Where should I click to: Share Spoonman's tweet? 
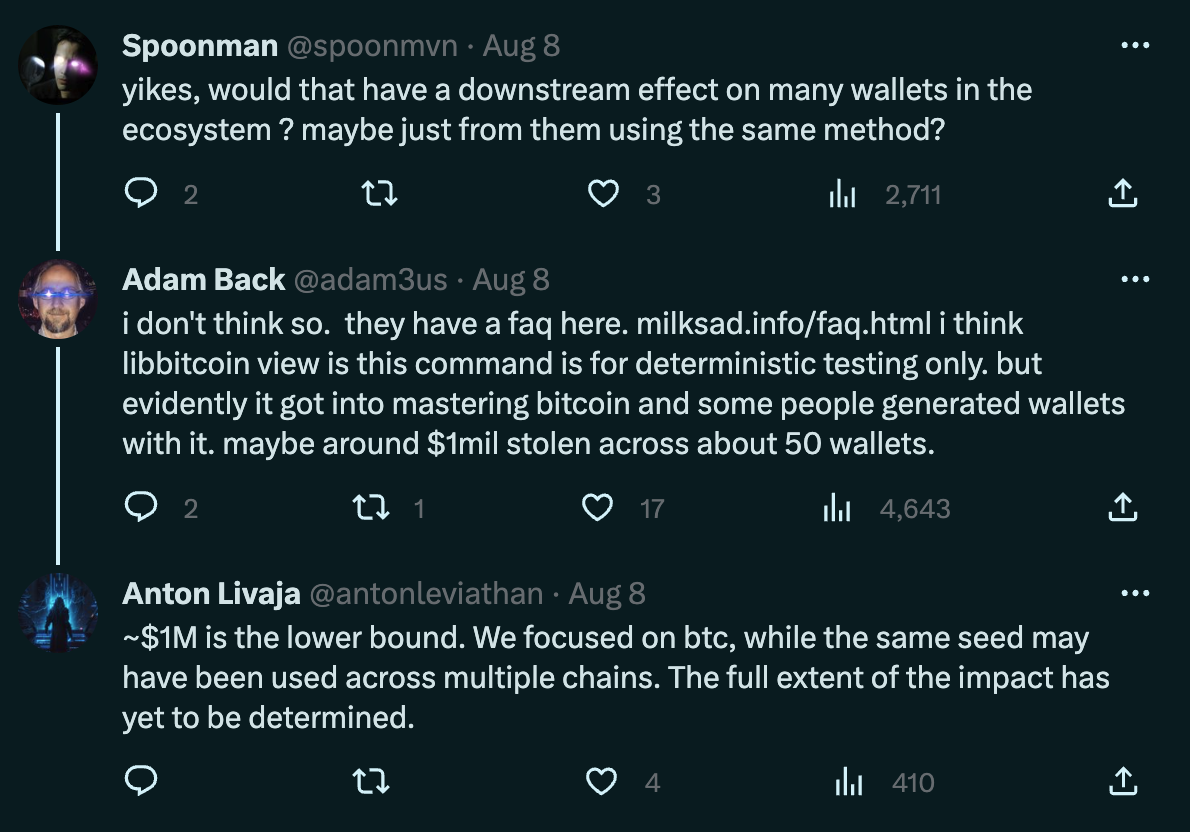click(1122, 193)
